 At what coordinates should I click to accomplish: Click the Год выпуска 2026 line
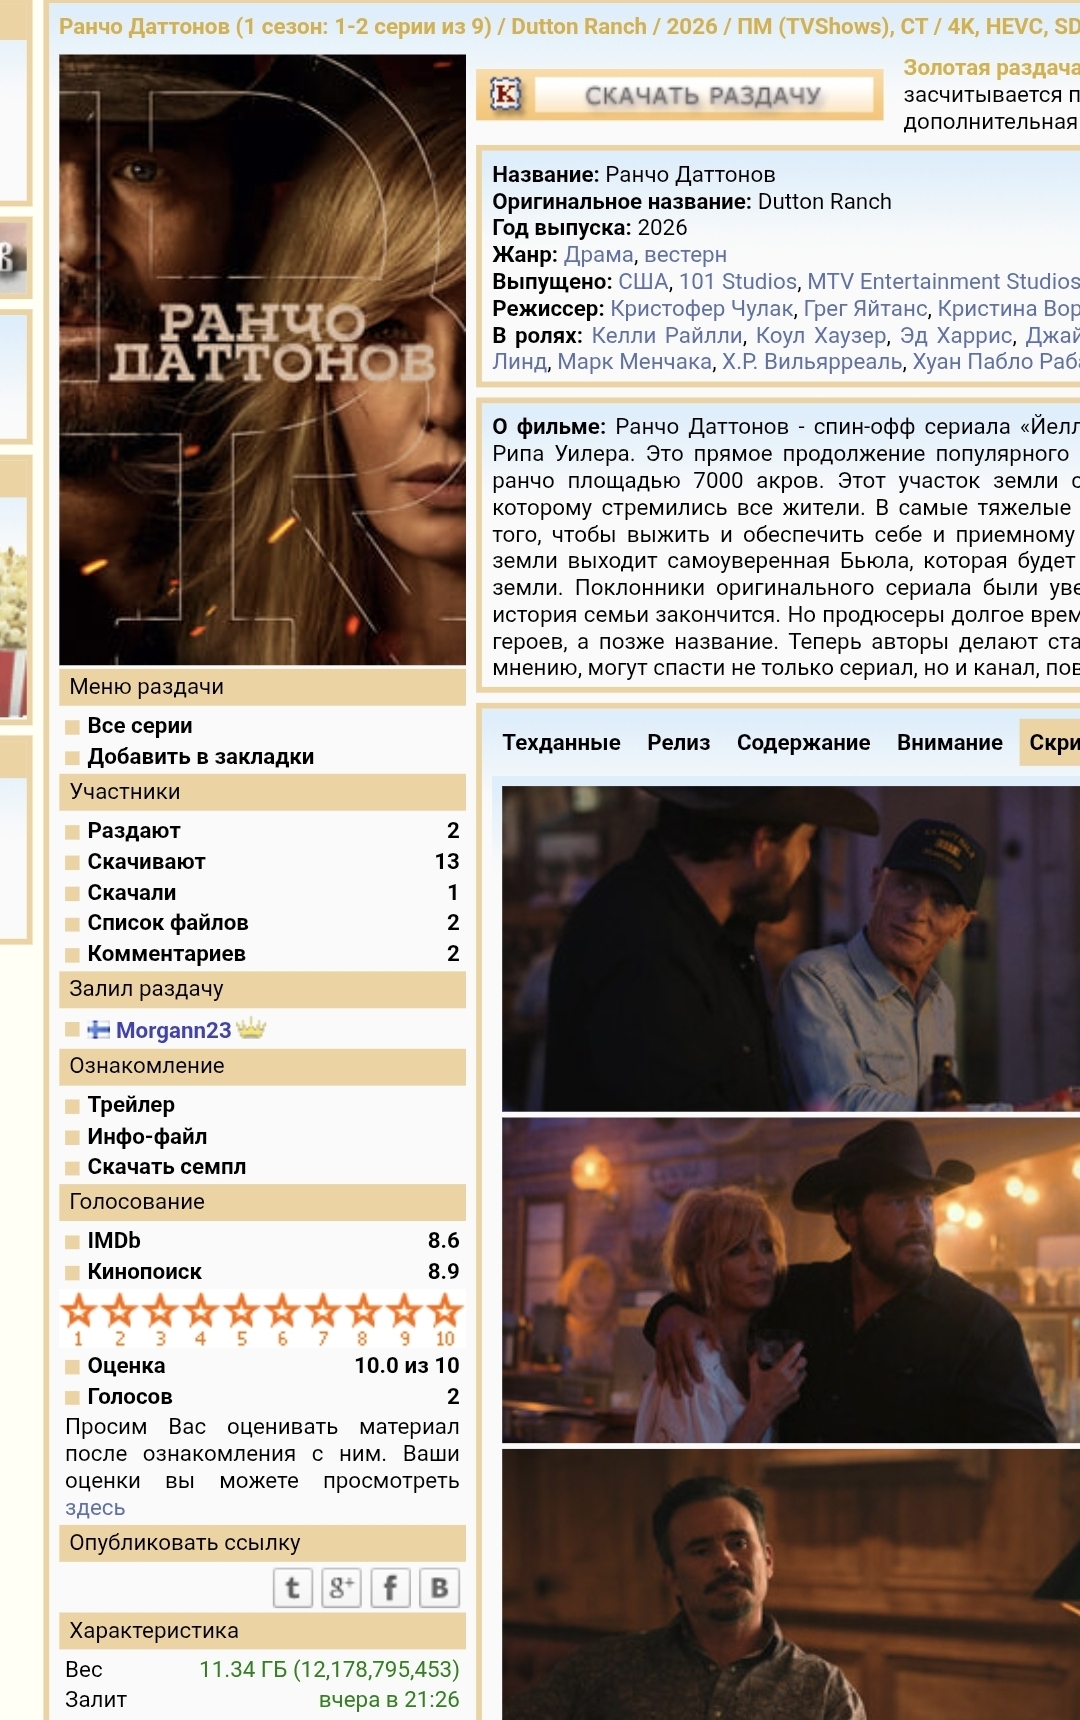pyautogui.click(x=590, y=228)
